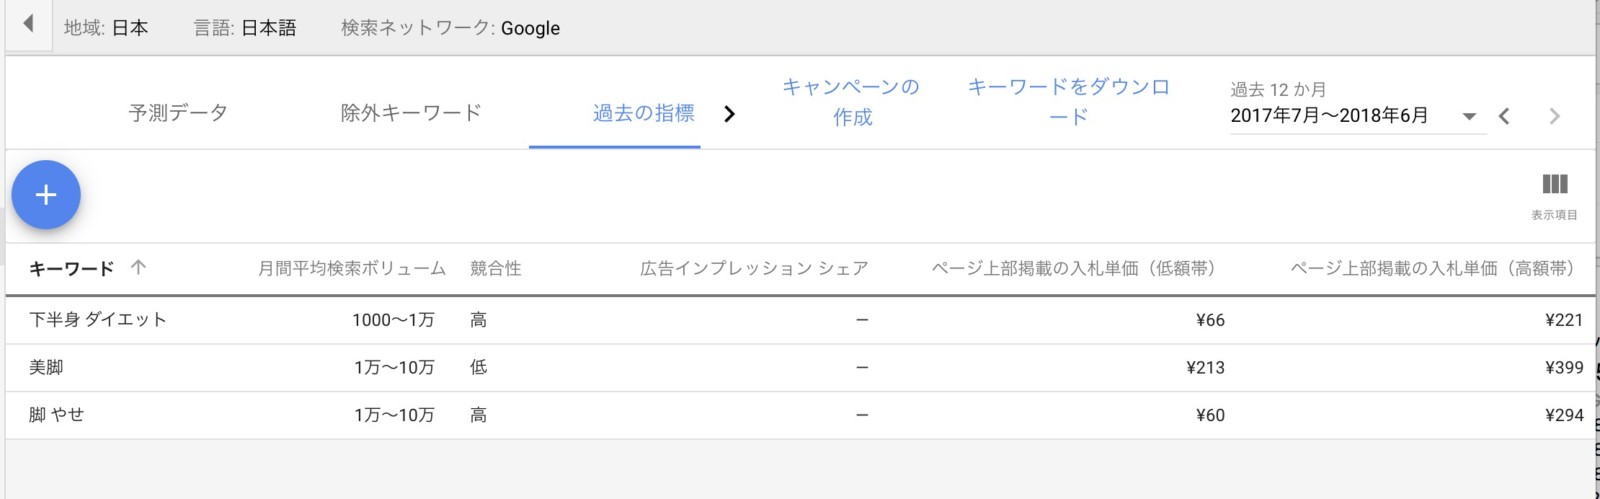Go to previous date range with left chevron

1504,116
